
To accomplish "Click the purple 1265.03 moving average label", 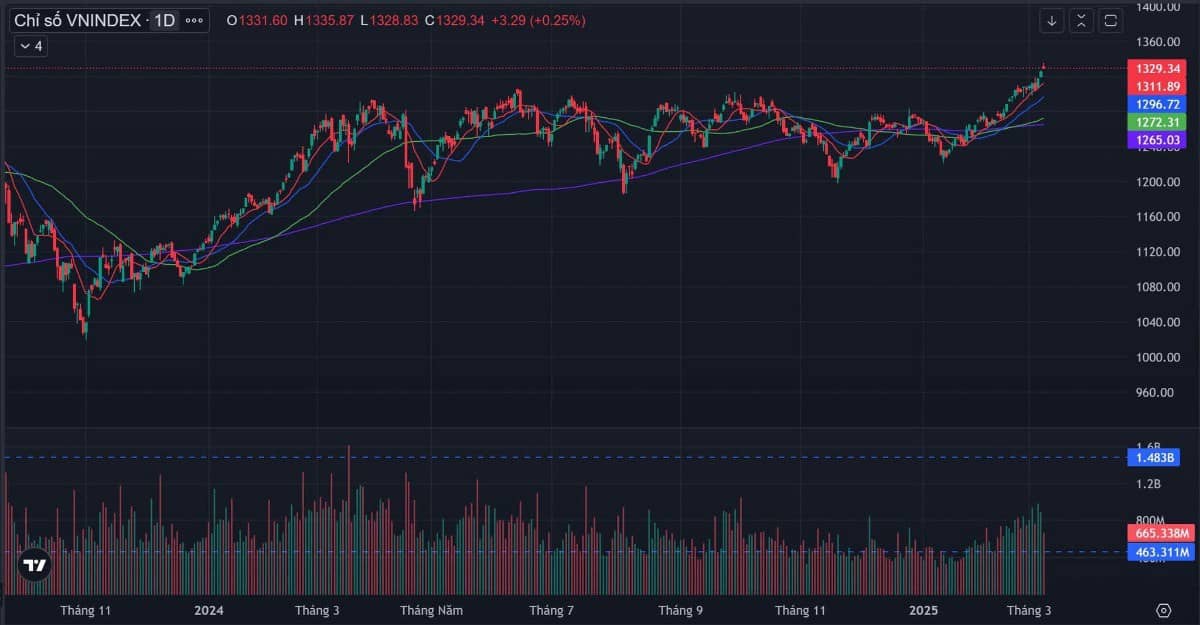I will click(x=1159, y=139).
